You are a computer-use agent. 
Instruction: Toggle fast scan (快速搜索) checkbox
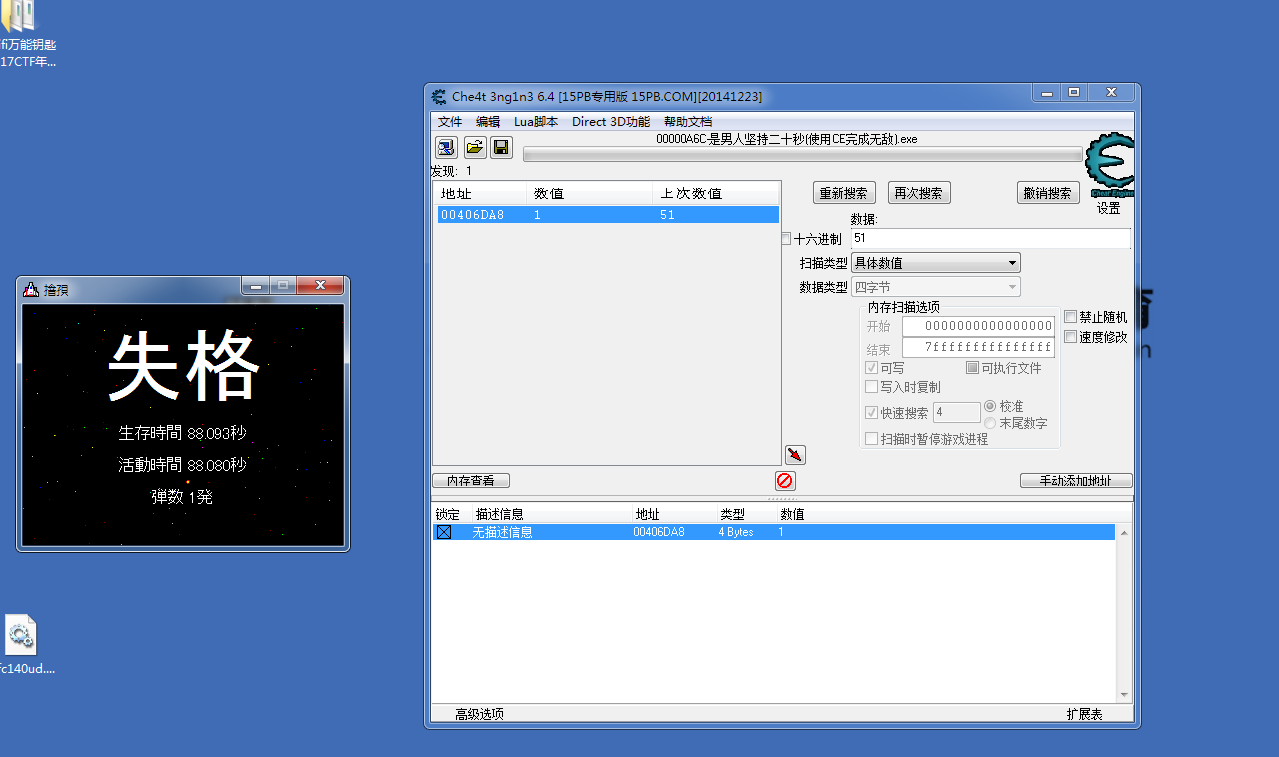pos(871,413)
